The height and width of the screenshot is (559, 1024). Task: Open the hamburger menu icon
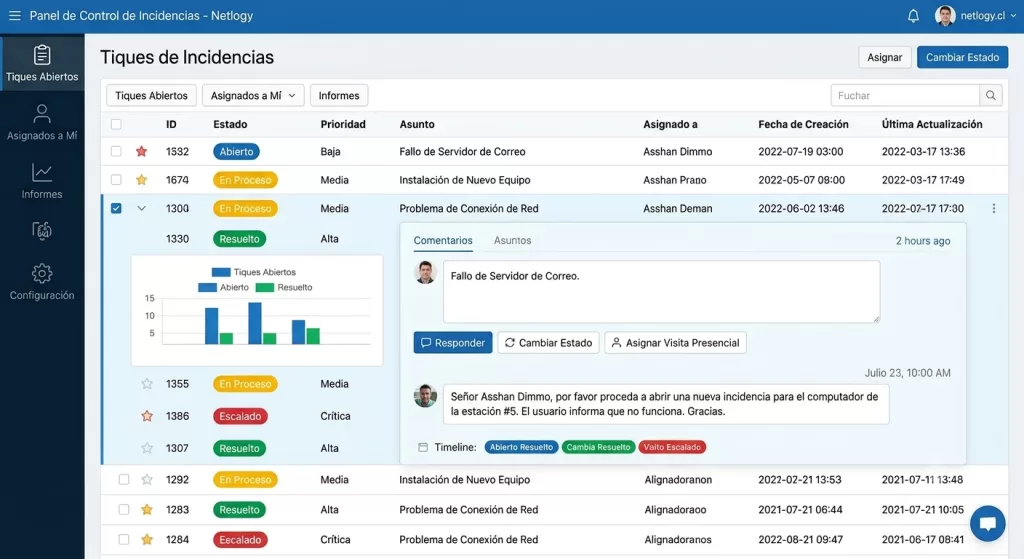[14, 15]
